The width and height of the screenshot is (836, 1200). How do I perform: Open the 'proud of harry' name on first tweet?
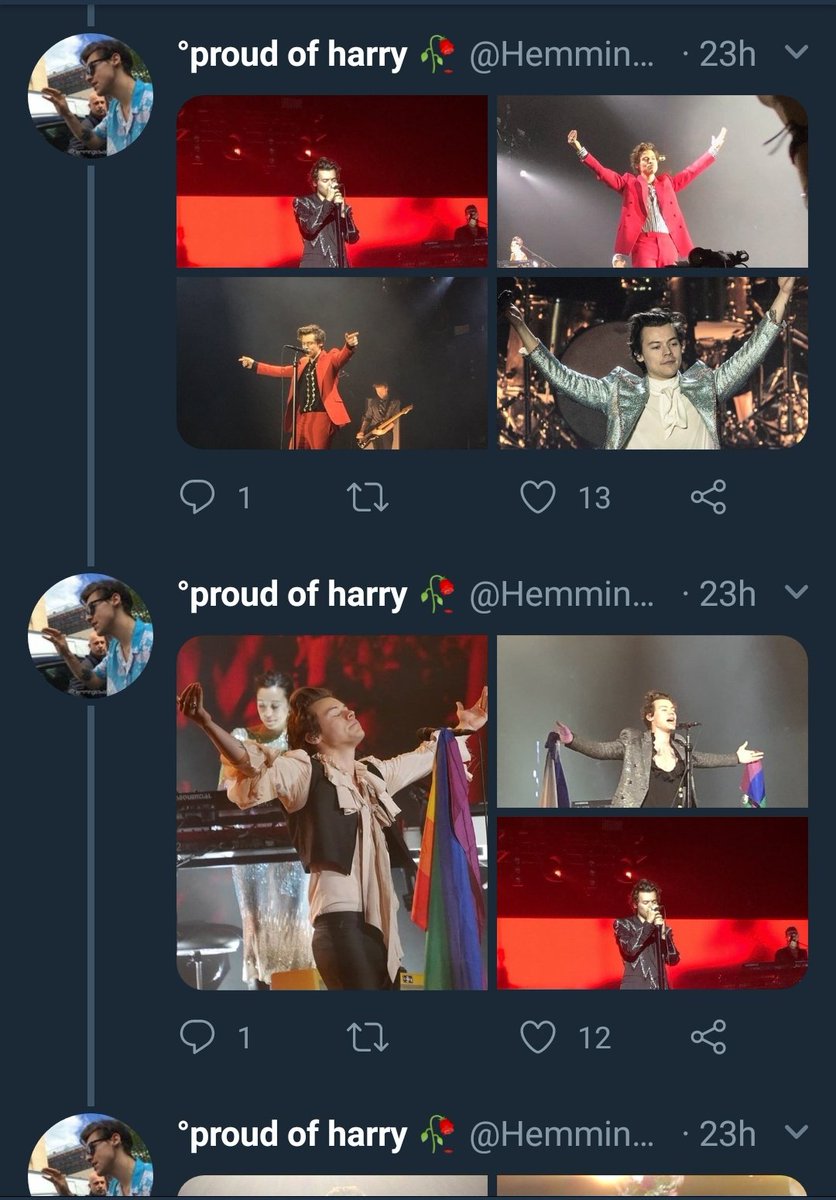coord(292,55)
